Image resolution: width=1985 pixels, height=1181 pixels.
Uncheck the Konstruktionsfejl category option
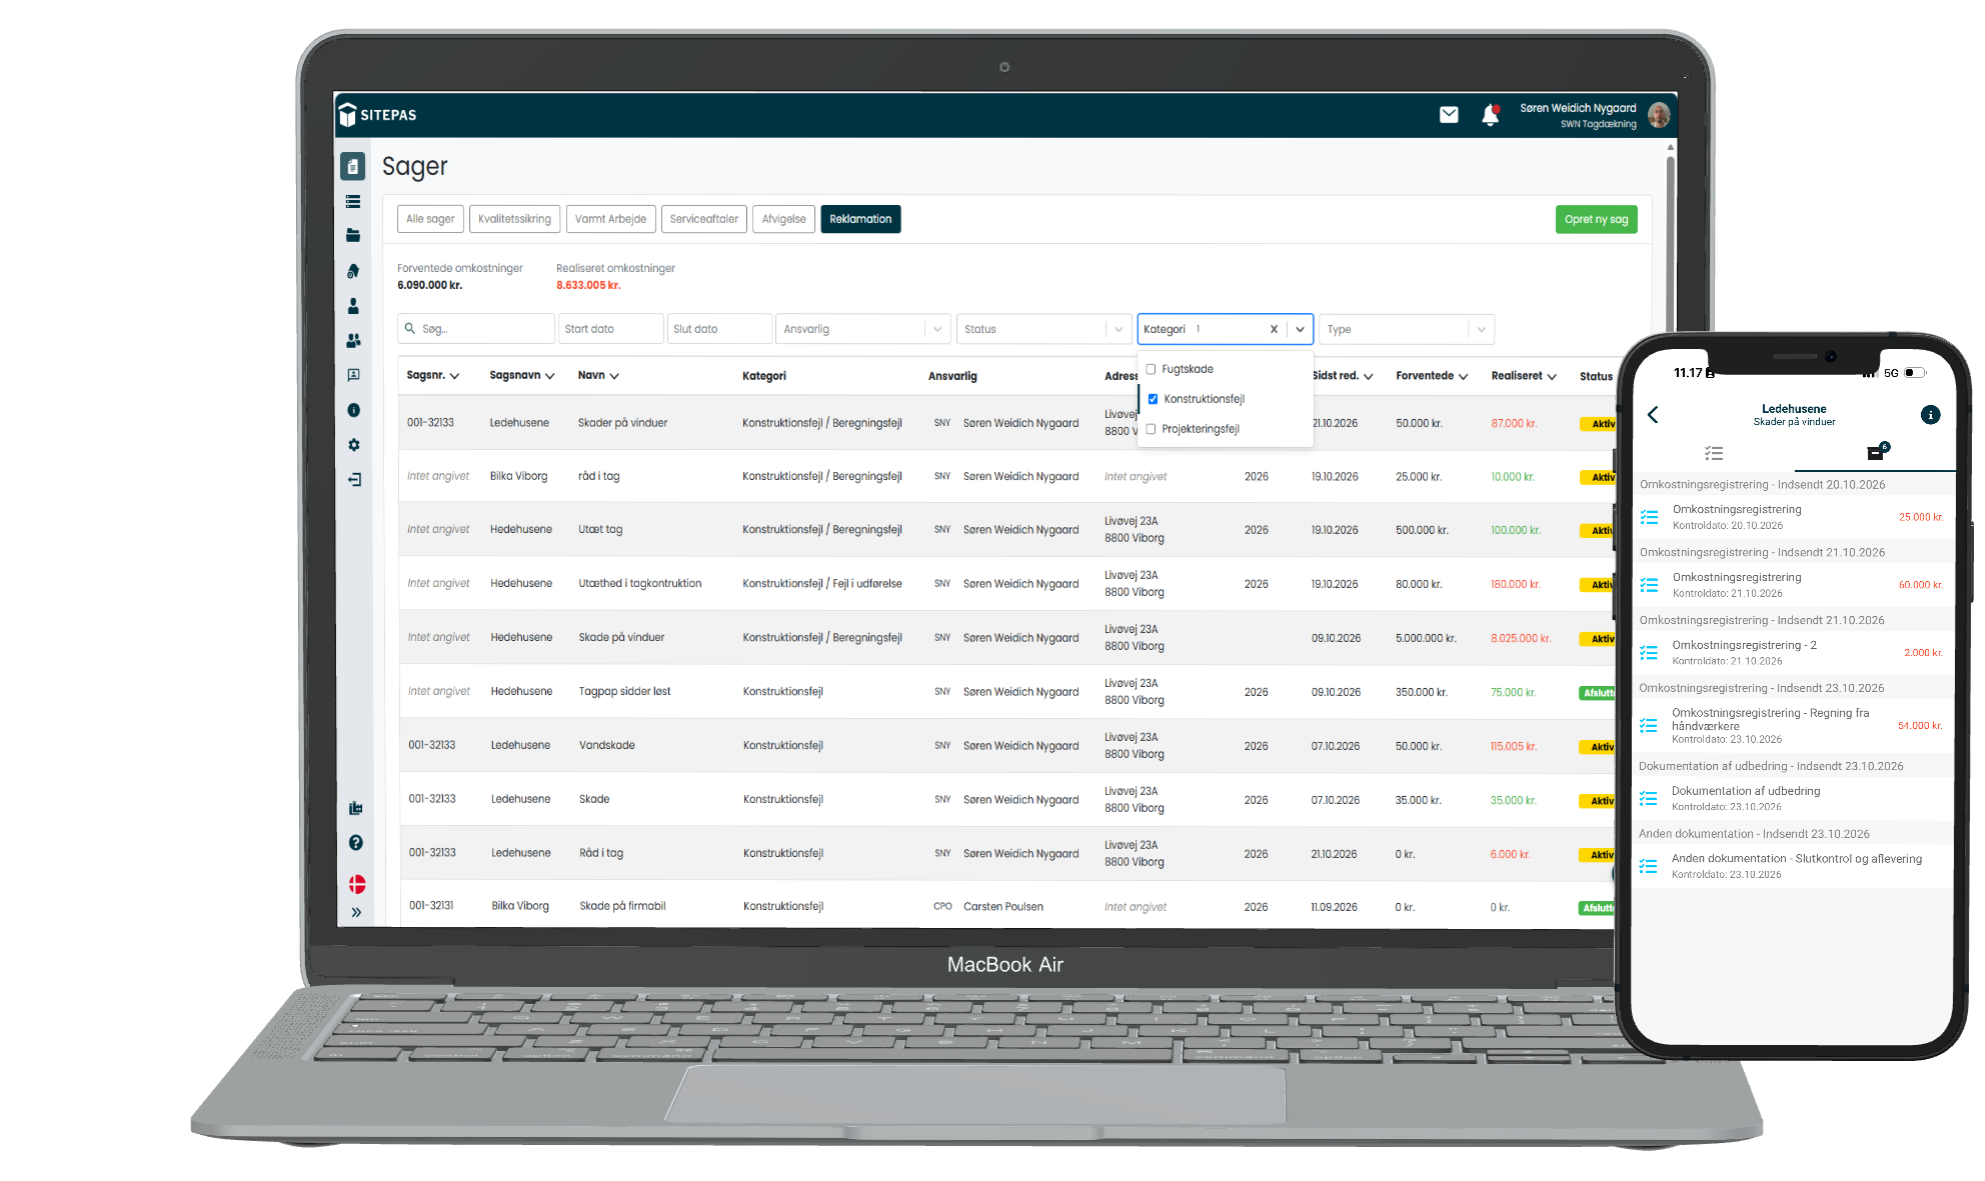1153,399
